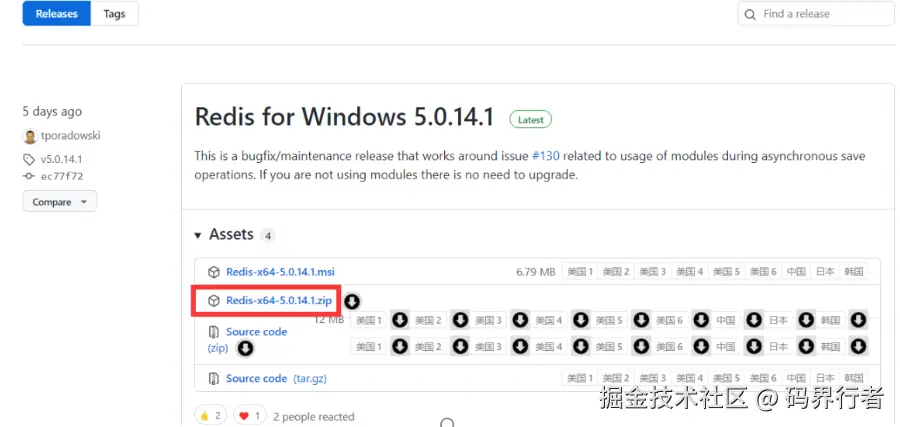This screenshot has height=427, width=900.
Task: Choose 美国 4 mirror in the tar.gz row
Action: (689, 378)
